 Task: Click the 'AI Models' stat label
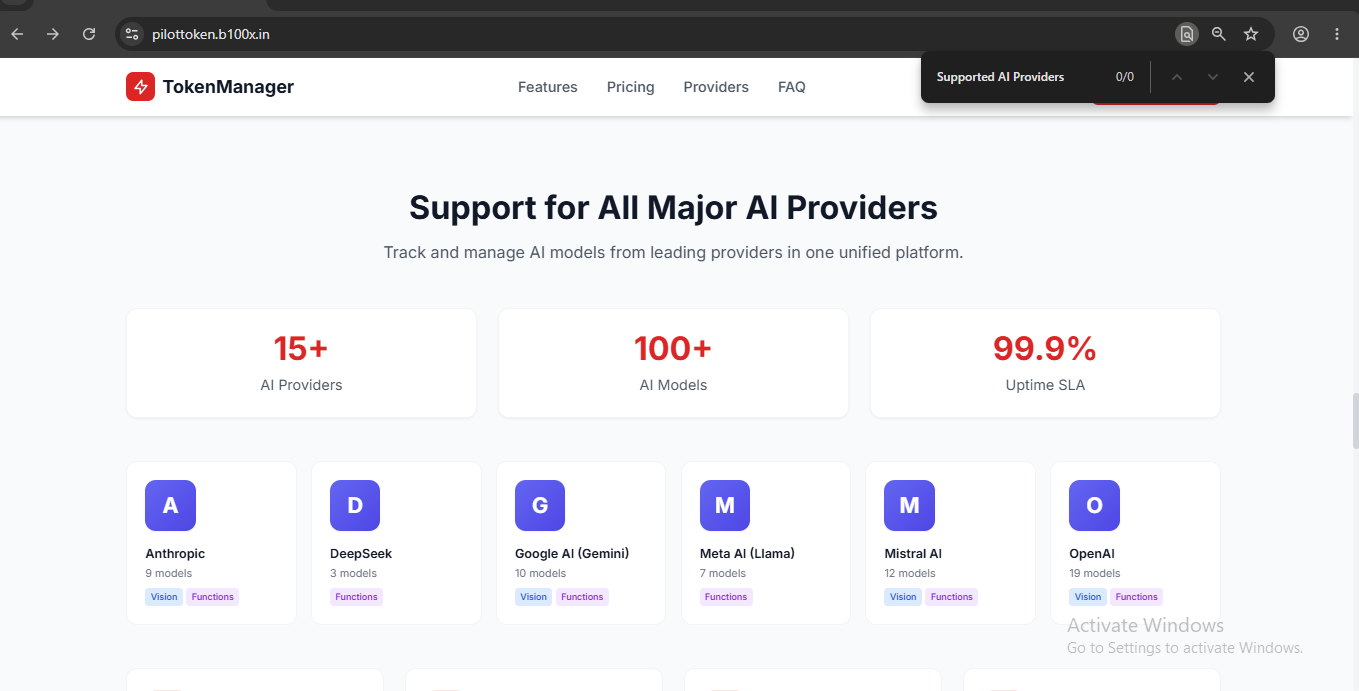(673, 385)
